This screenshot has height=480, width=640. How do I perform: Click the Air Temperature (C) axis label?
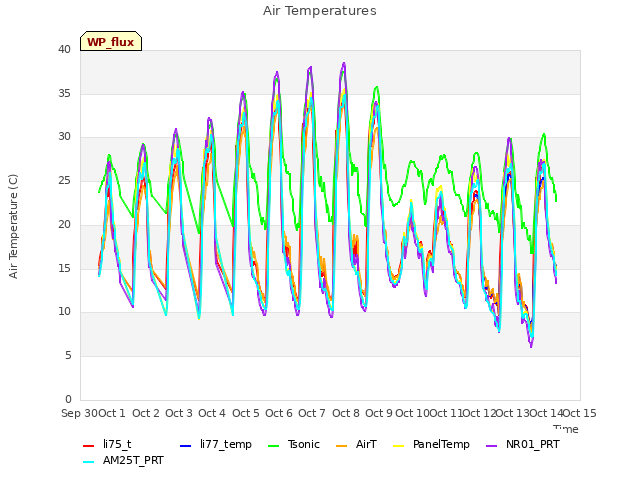[13, 226]
